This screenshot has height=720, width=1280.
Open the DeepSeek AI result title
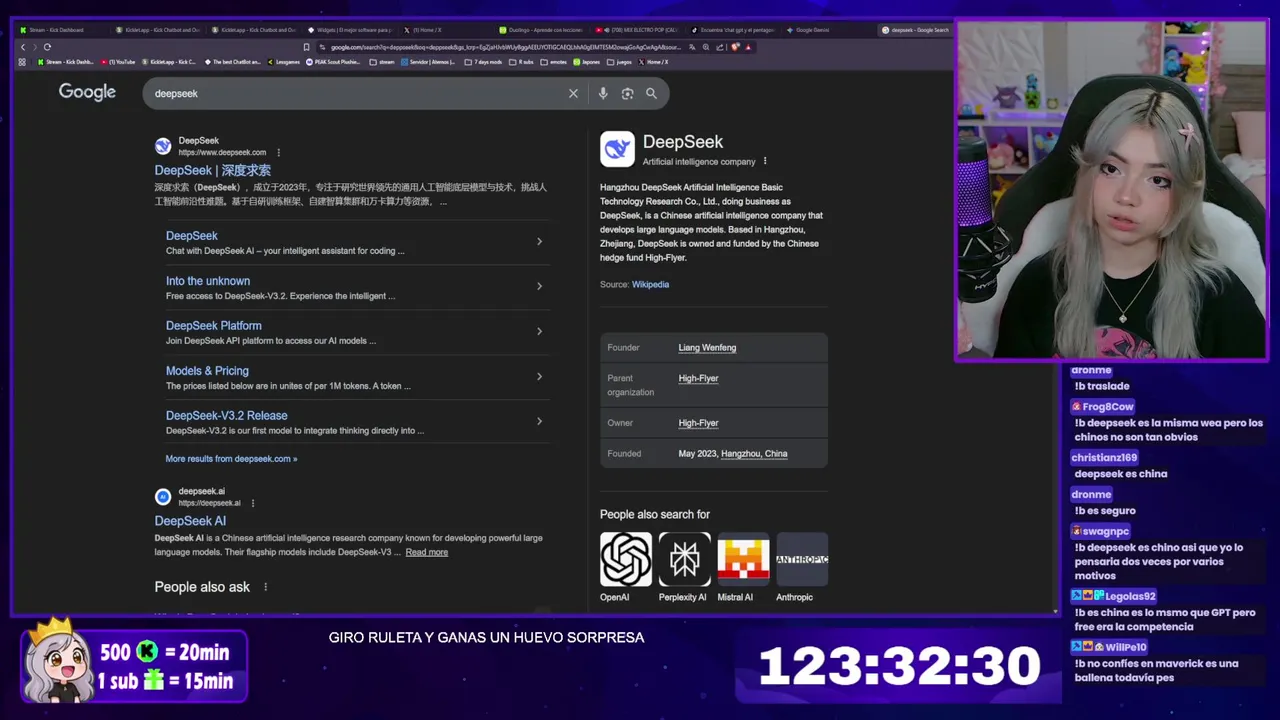point(190,521)
